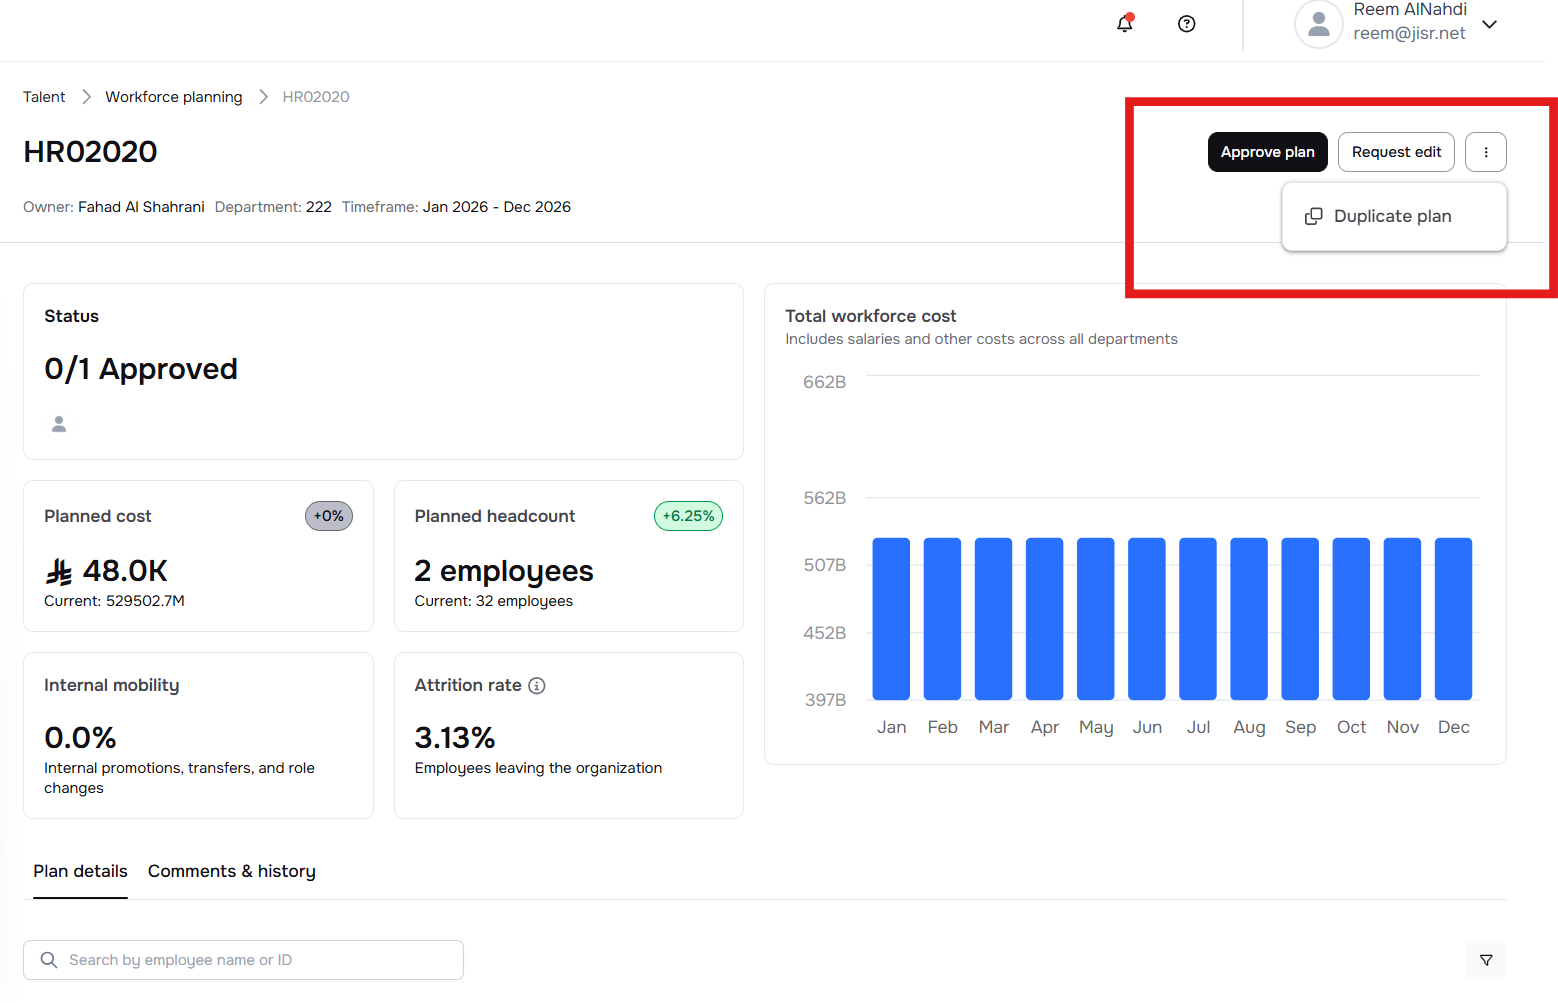Screen dimensions: 1558x1003
Task: Click the help question mark icon
Action: [x=1186, y=24]
